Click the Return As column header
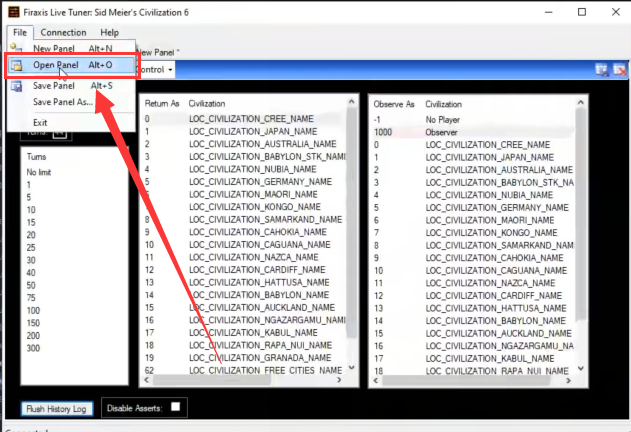Screen dimensions: 631x432 tap(162, 103)
